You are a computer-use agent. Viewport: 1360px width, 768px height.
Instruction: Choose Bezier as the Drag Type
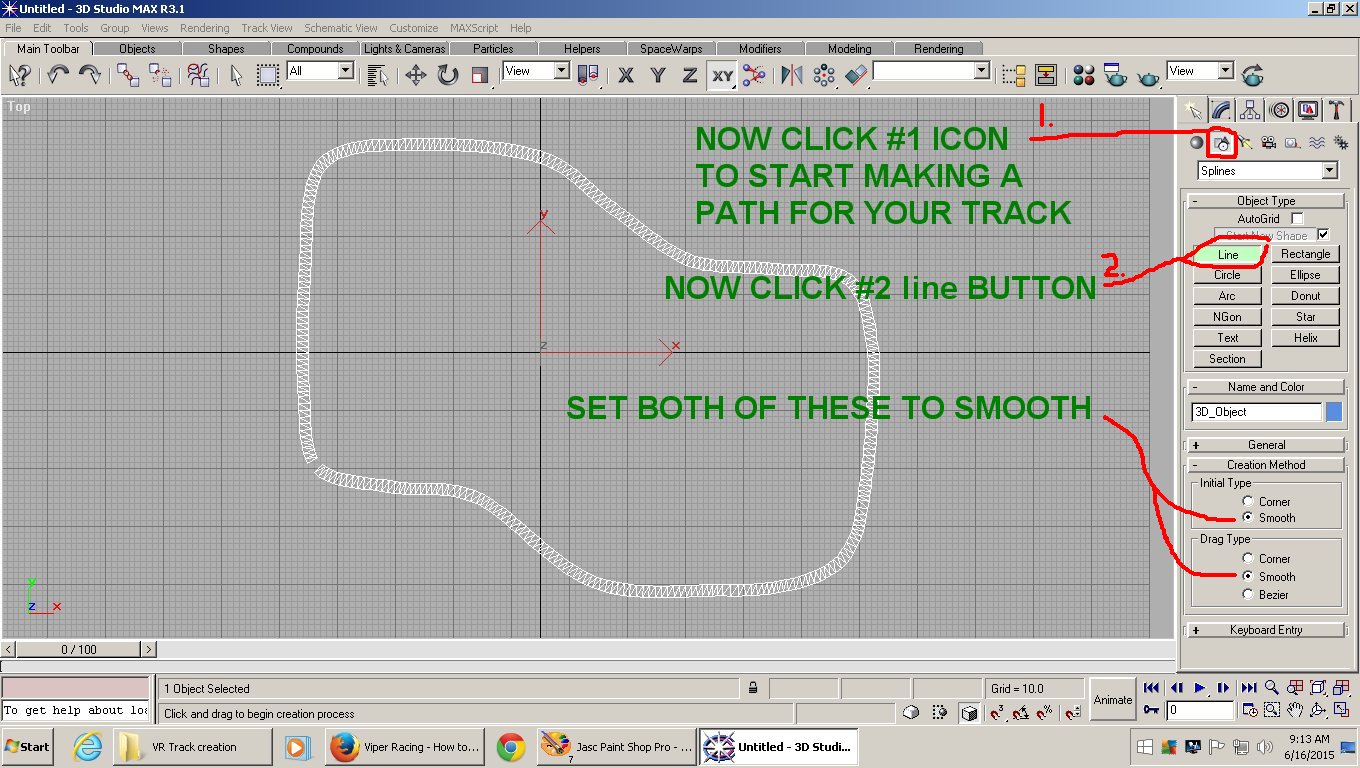(1247, 594)
